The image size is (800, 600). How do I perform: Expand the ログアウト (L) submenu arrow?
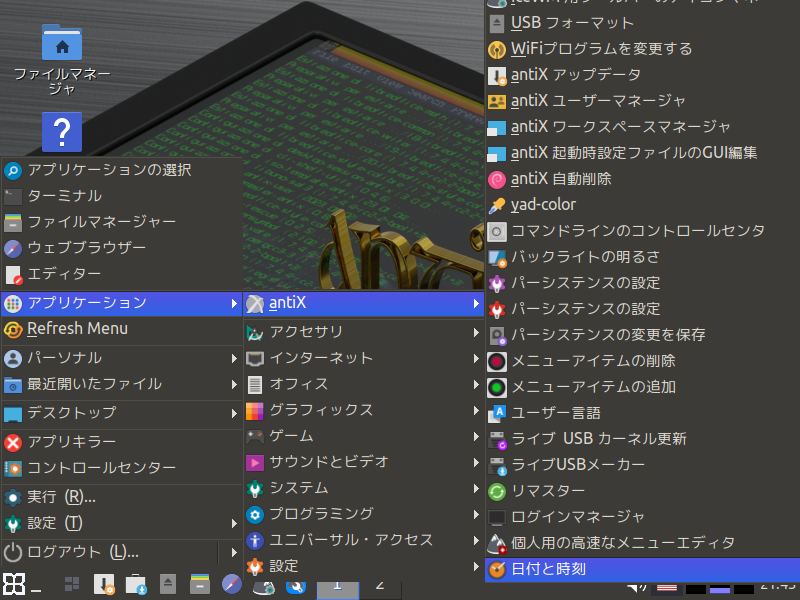pos(234,553)
